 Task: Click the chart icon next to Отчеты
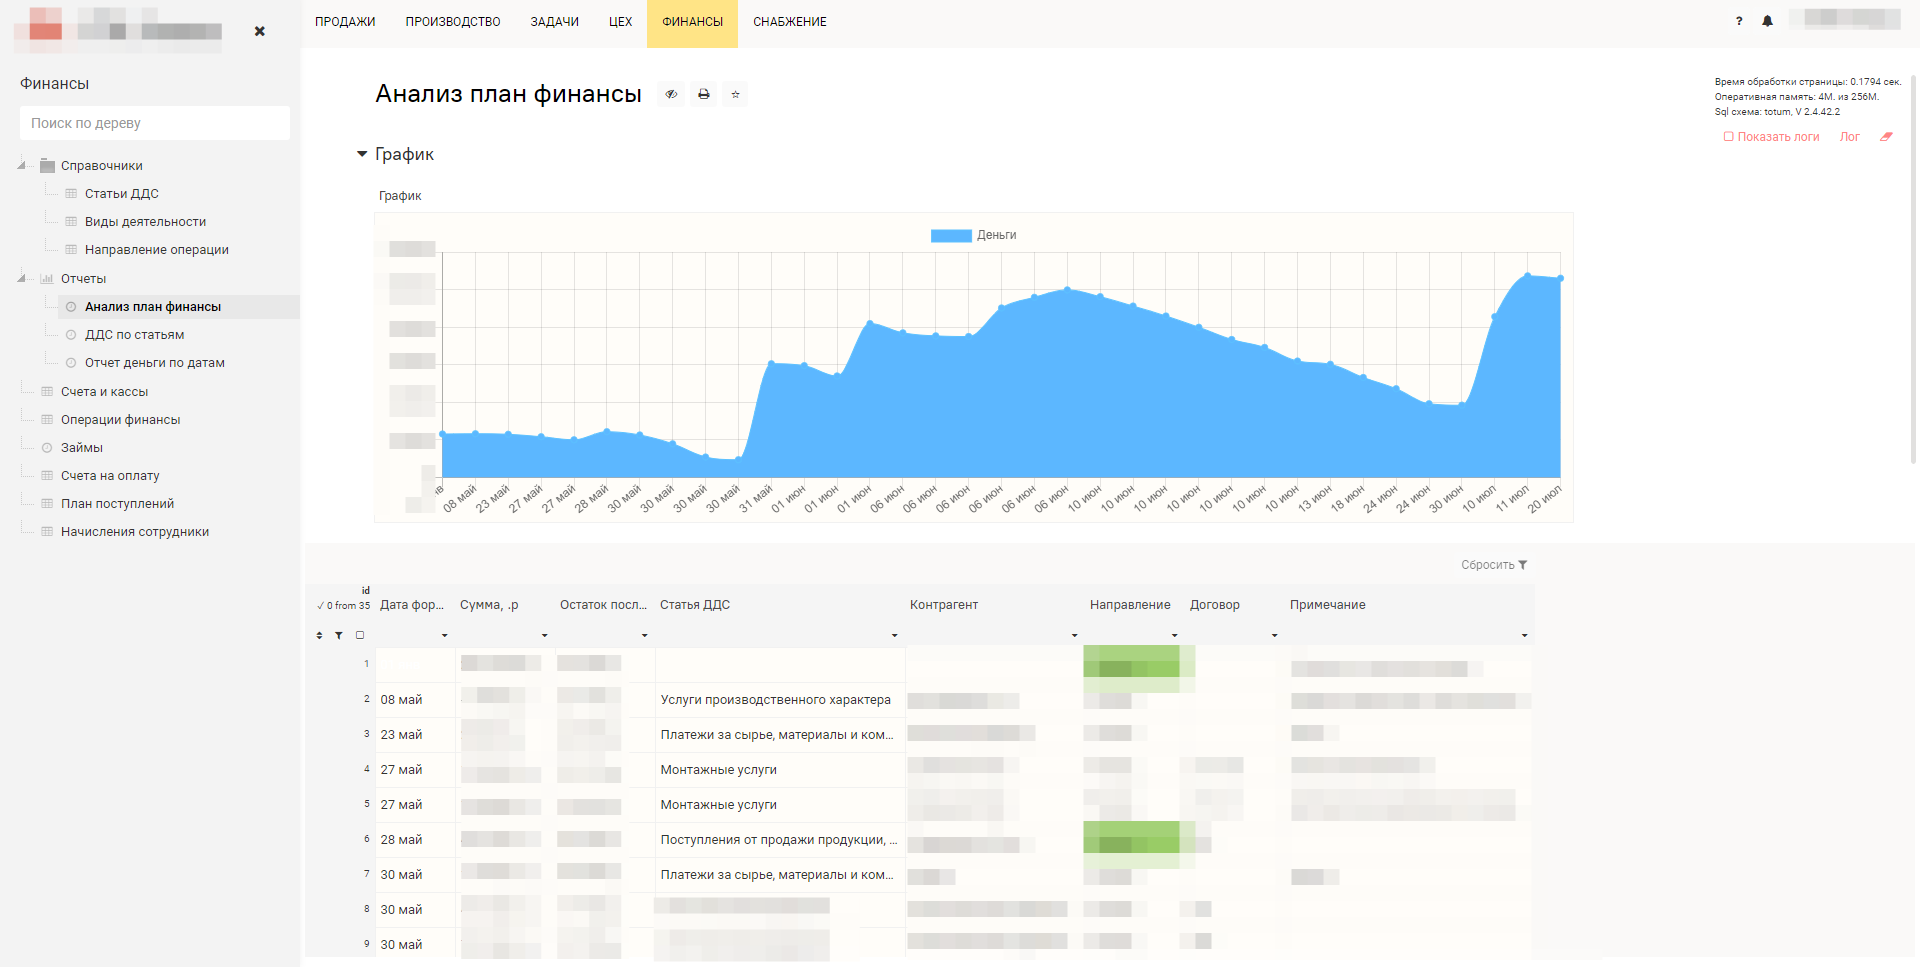click(x=47, y=279)
